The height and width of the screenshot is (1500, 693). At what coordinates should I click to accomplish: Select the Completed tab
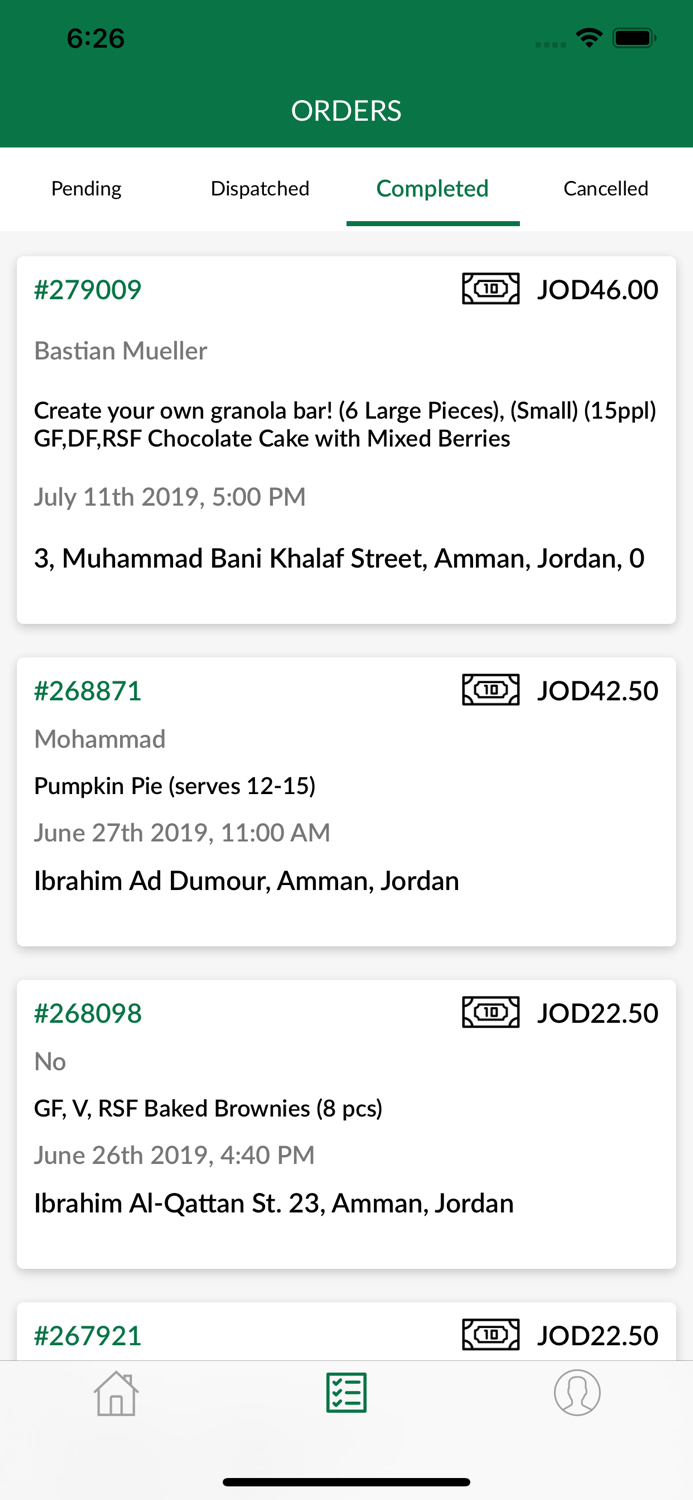coord(432,188)
